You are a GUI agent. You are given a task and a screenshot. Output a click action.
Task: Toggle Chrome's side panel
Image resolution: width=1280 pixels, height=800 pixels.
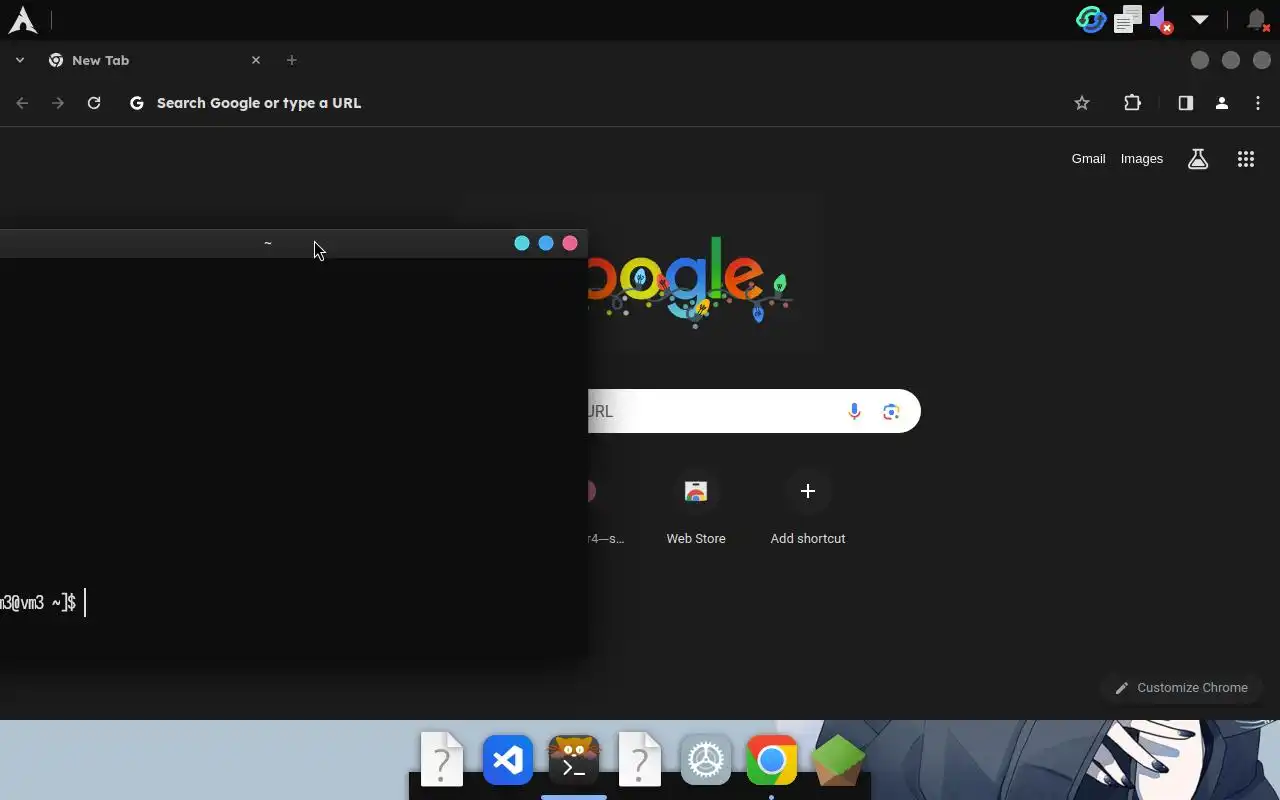click(x=1186, y=103)
